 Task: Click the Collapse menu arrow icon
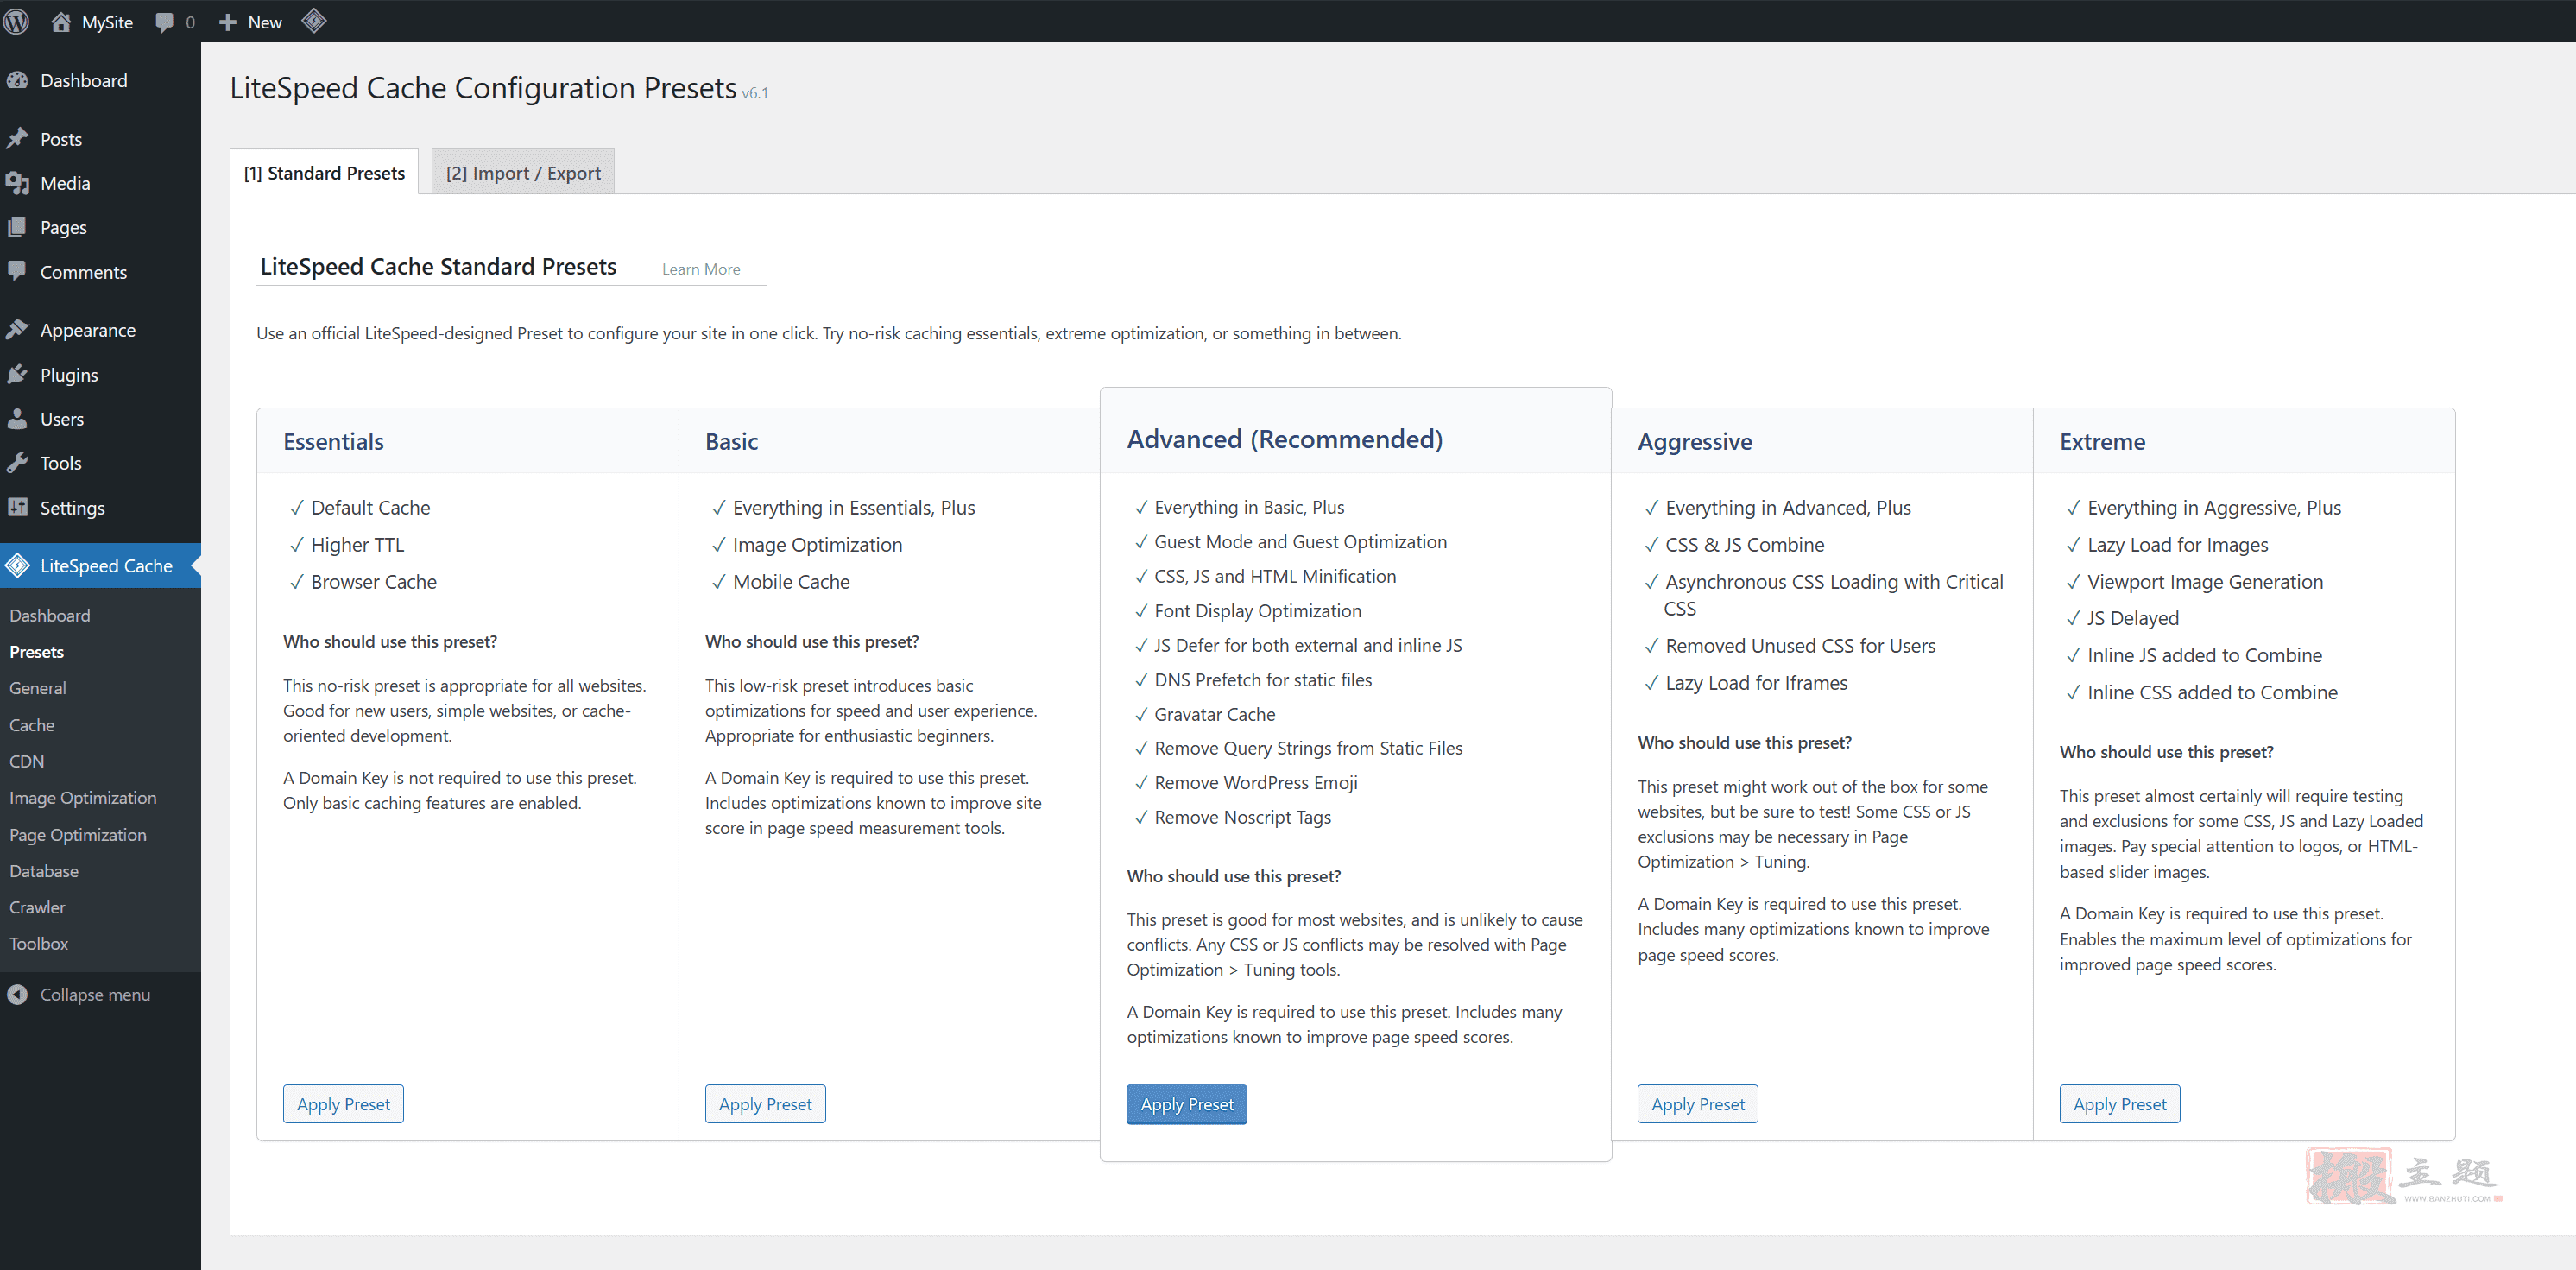coord(17,994)
